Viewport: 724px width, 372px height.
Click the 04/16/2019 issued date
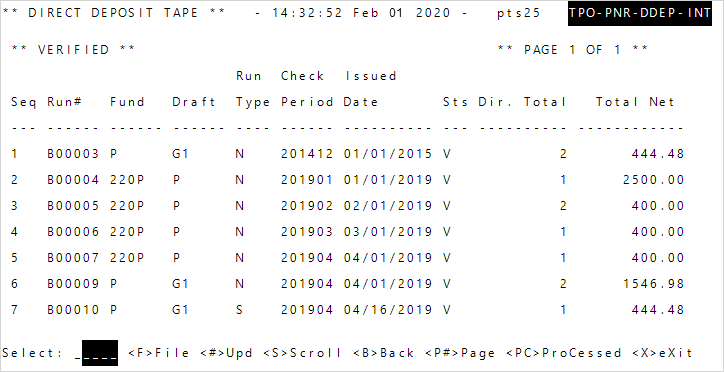click(x=388, y=309)
